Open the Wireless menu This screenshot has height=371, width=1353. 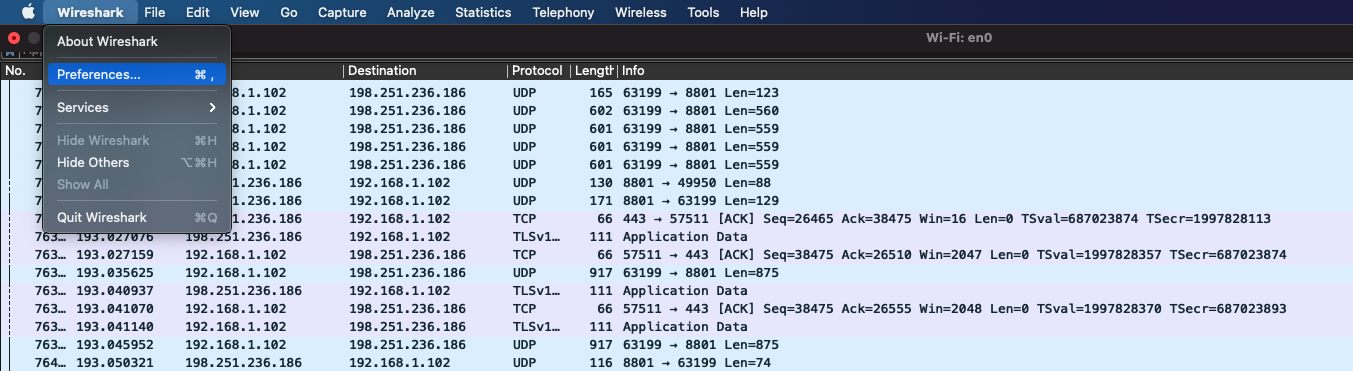coord(640,12)
